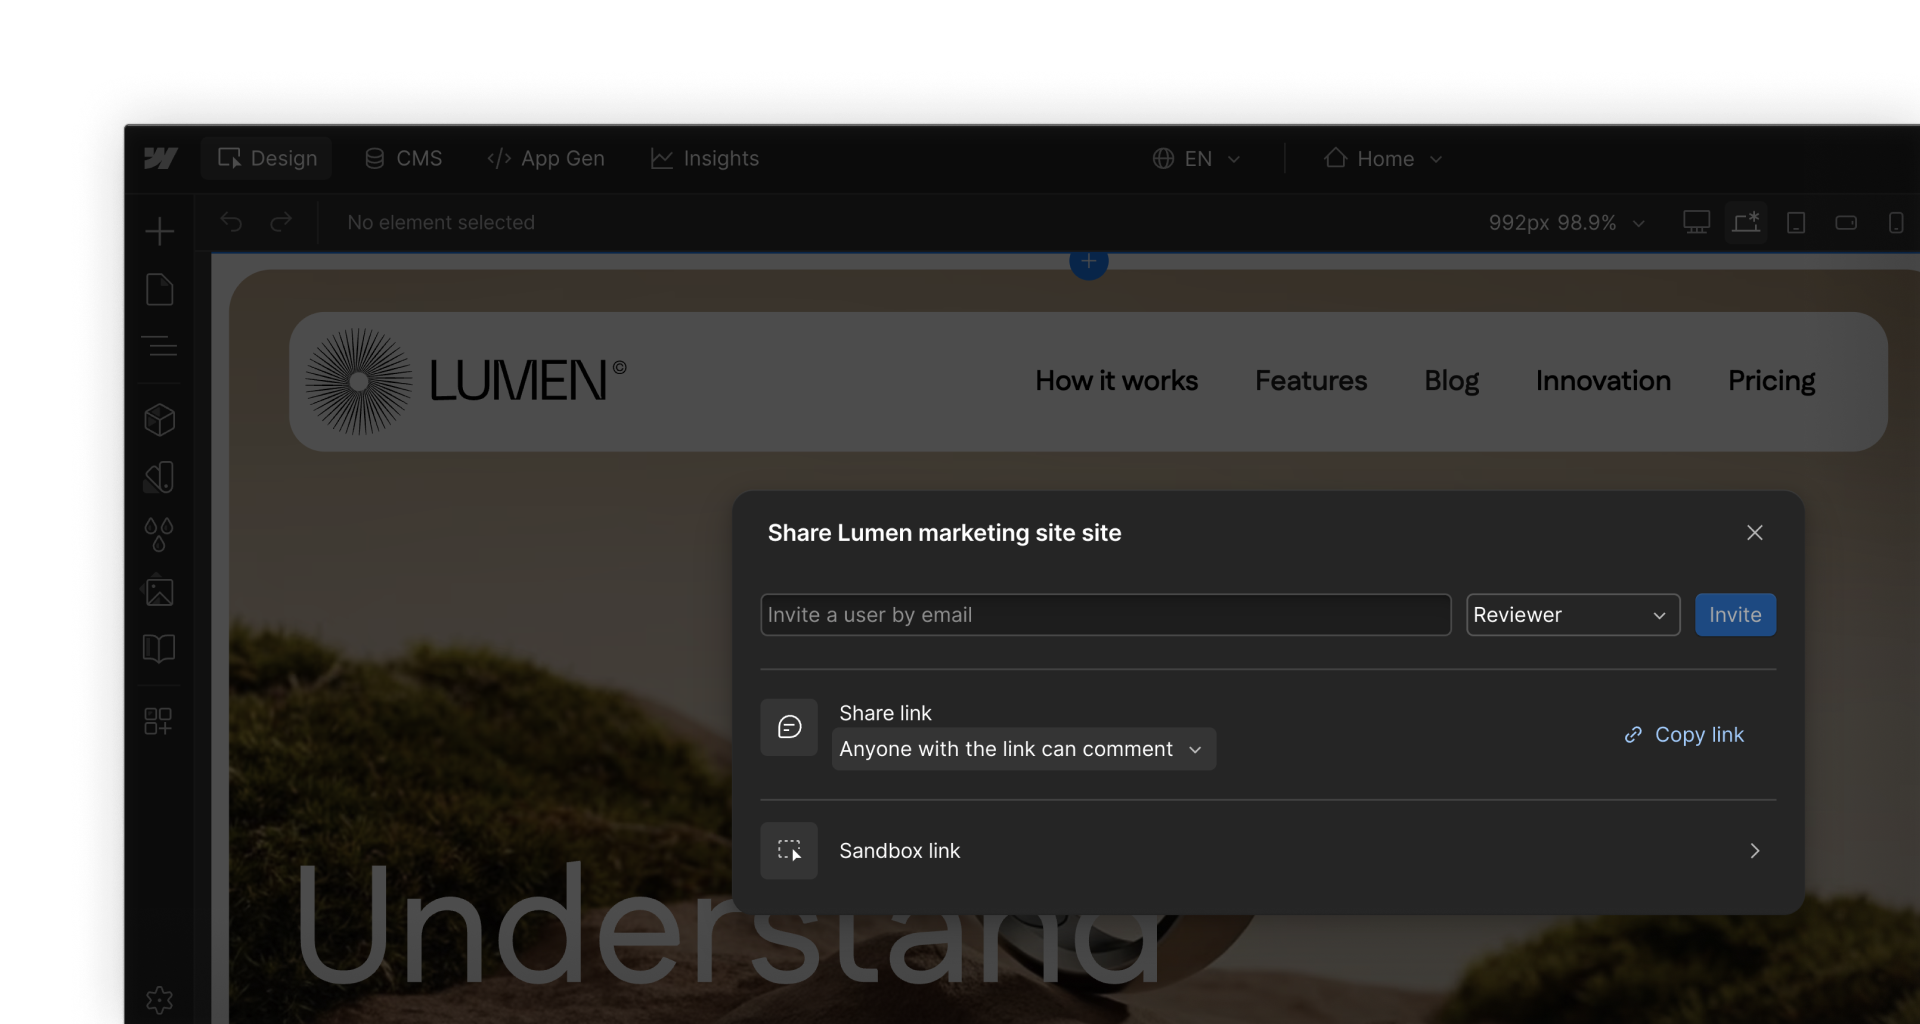Screen dimensions: 1920x1024
Task: Open the Assets panel
Action: tap(160, 592)
